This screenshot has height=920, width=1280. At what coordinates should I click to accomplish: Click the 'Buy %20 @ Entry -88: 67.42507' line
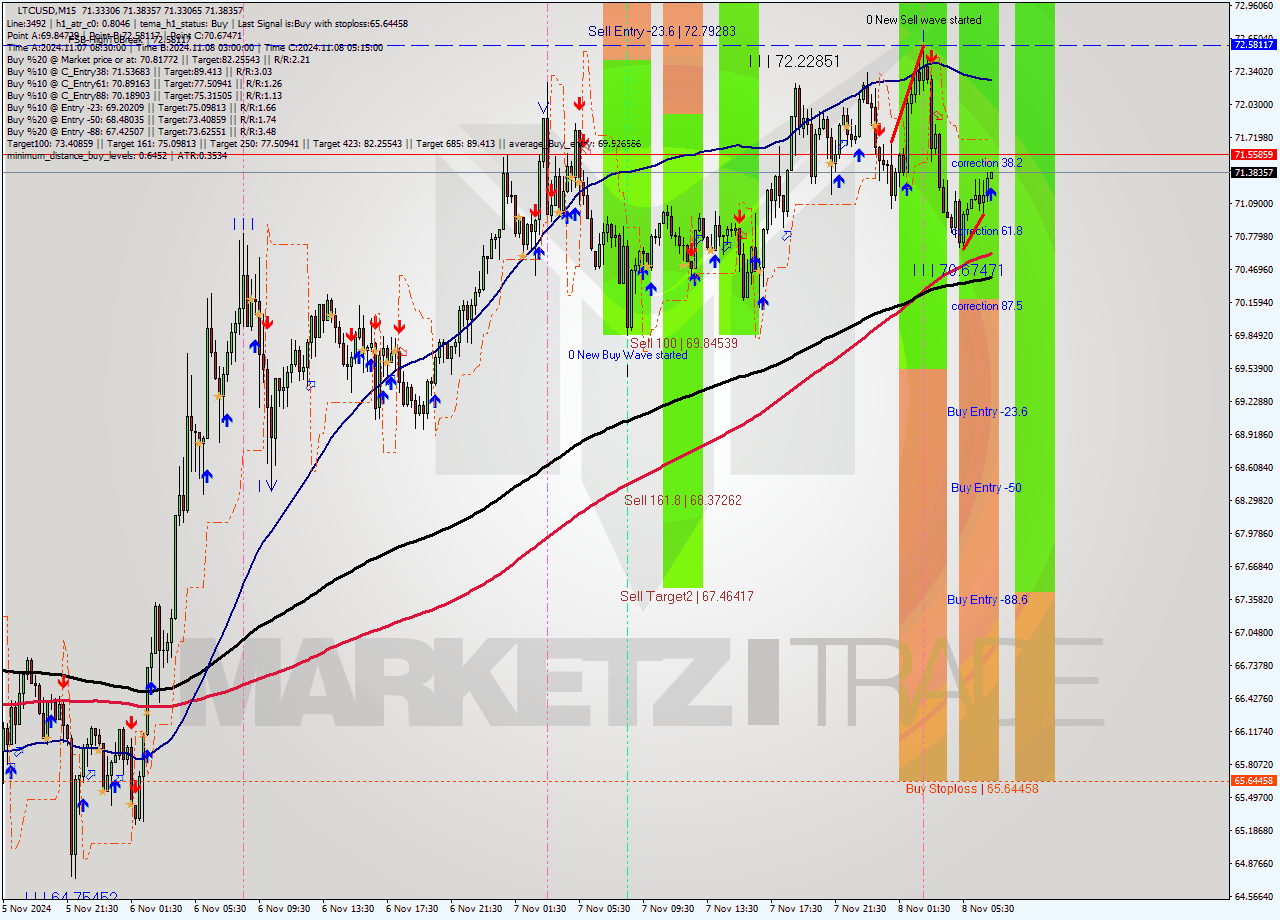coord(141,132)
